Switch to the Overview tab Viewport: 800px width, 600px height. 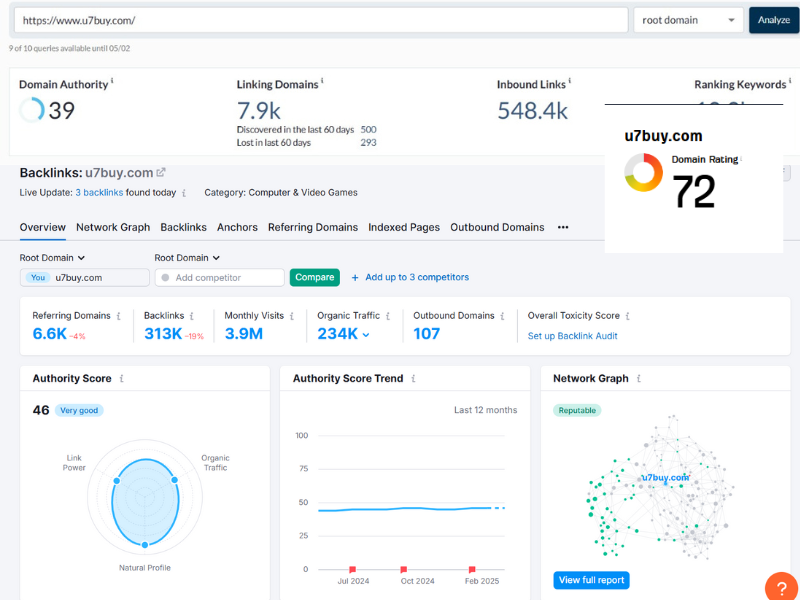pyautogui.click(x=43, y=227)
